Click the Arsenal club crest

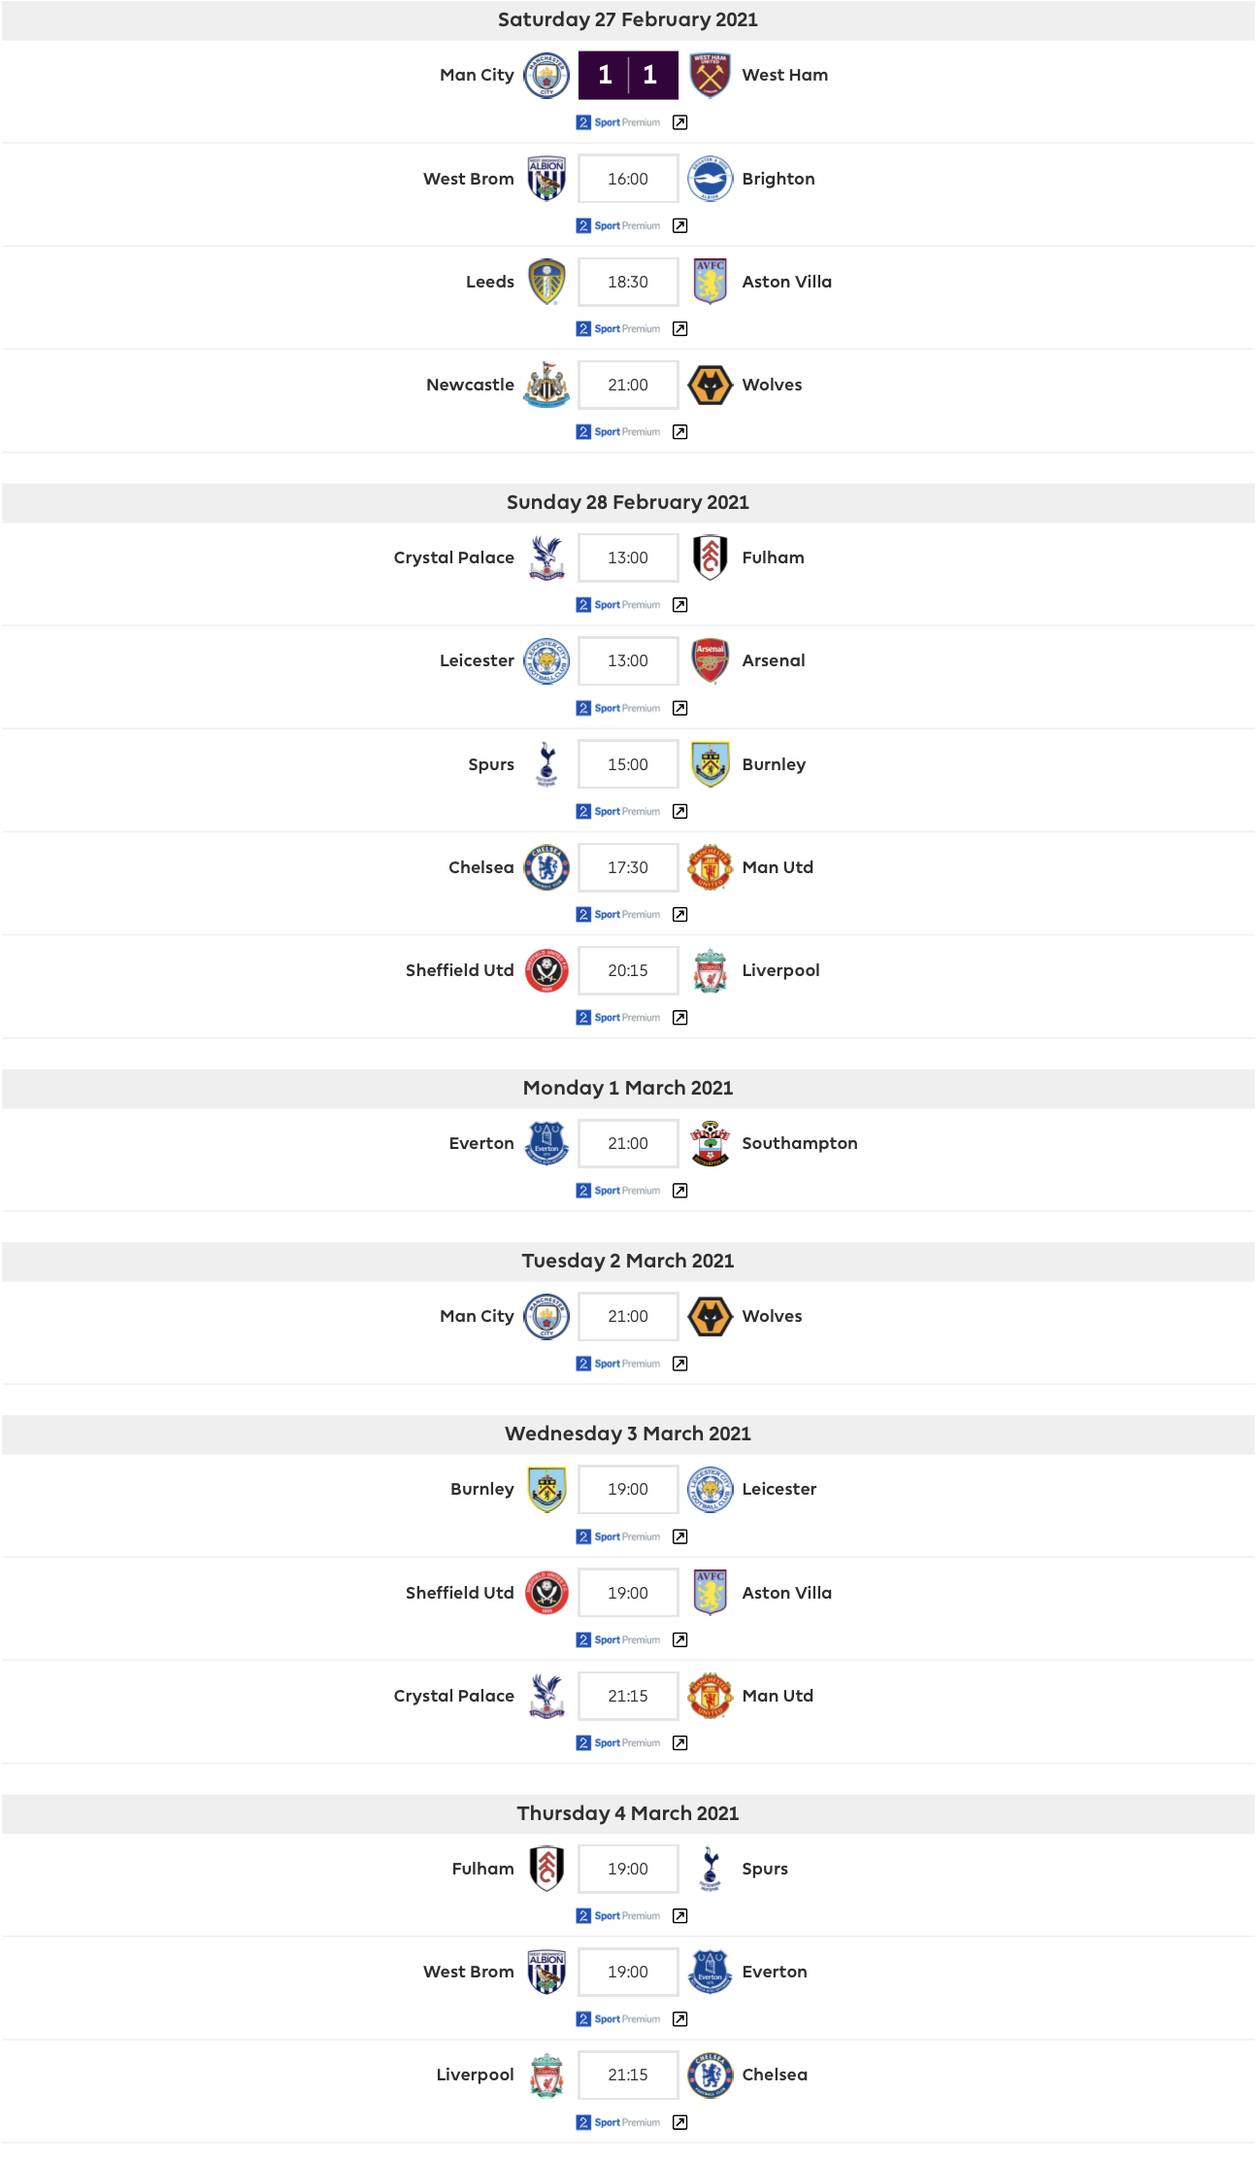[x=710, y=661]
